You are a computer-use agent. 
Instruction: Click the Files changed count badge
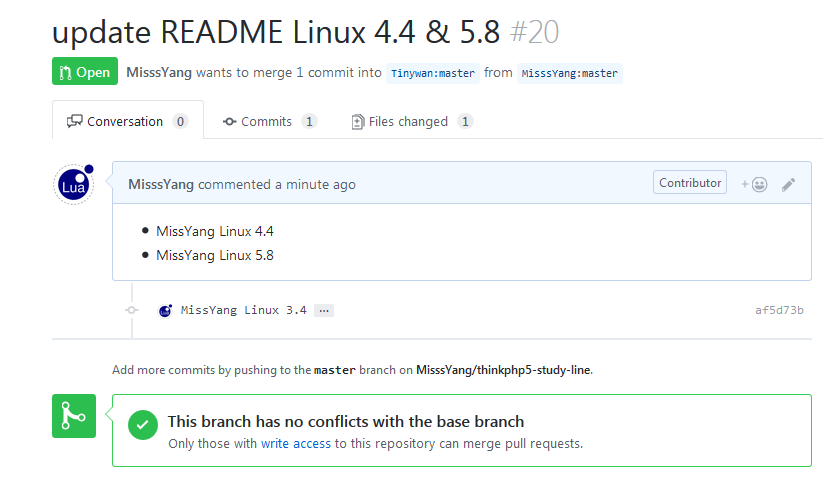coord(465,121)
